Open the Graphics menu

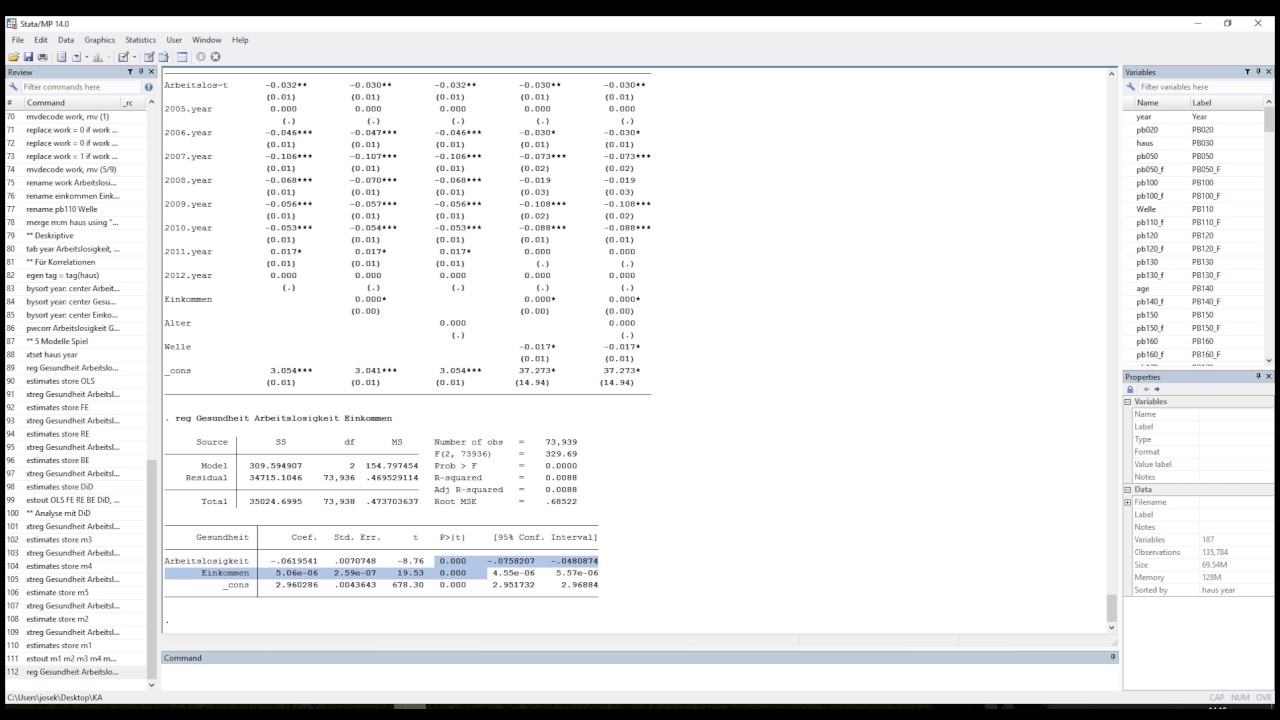[100, 40]
